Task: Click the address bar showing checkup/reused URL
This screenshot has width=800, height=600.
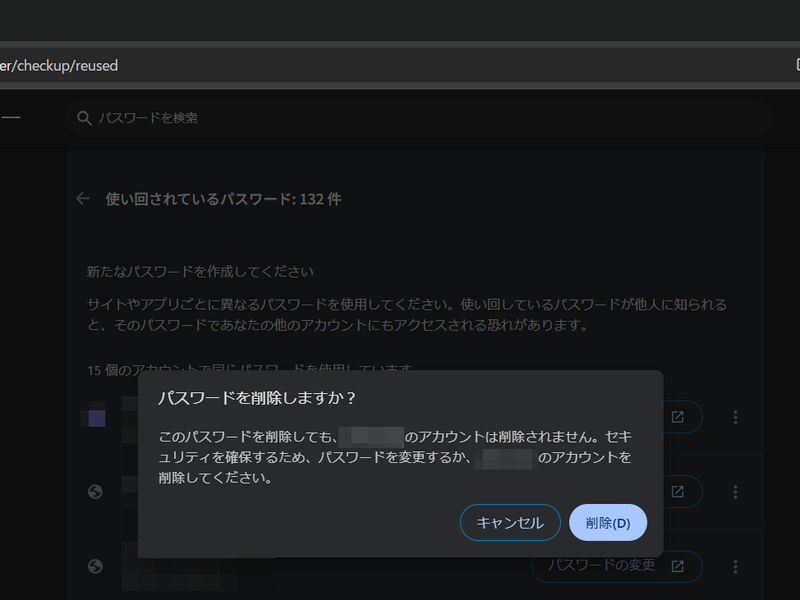Action: 60,65
